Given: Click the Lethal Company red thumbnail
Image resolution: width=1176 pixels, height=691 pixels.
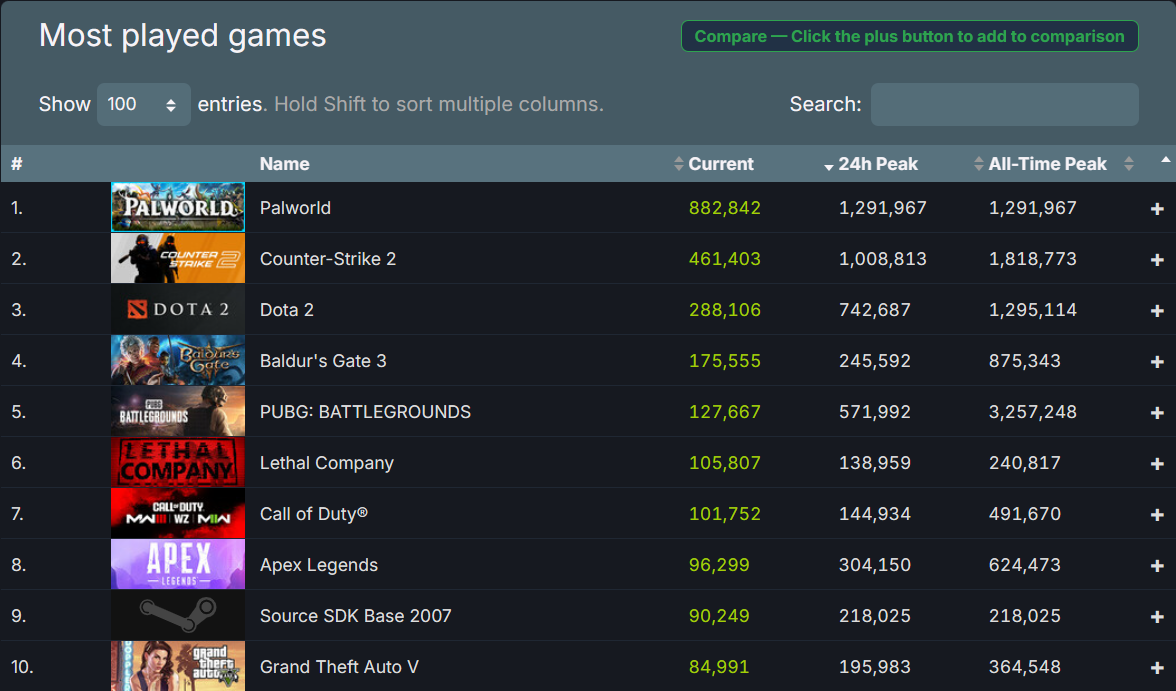Looking at the screenshot, I should pos(178,462).
